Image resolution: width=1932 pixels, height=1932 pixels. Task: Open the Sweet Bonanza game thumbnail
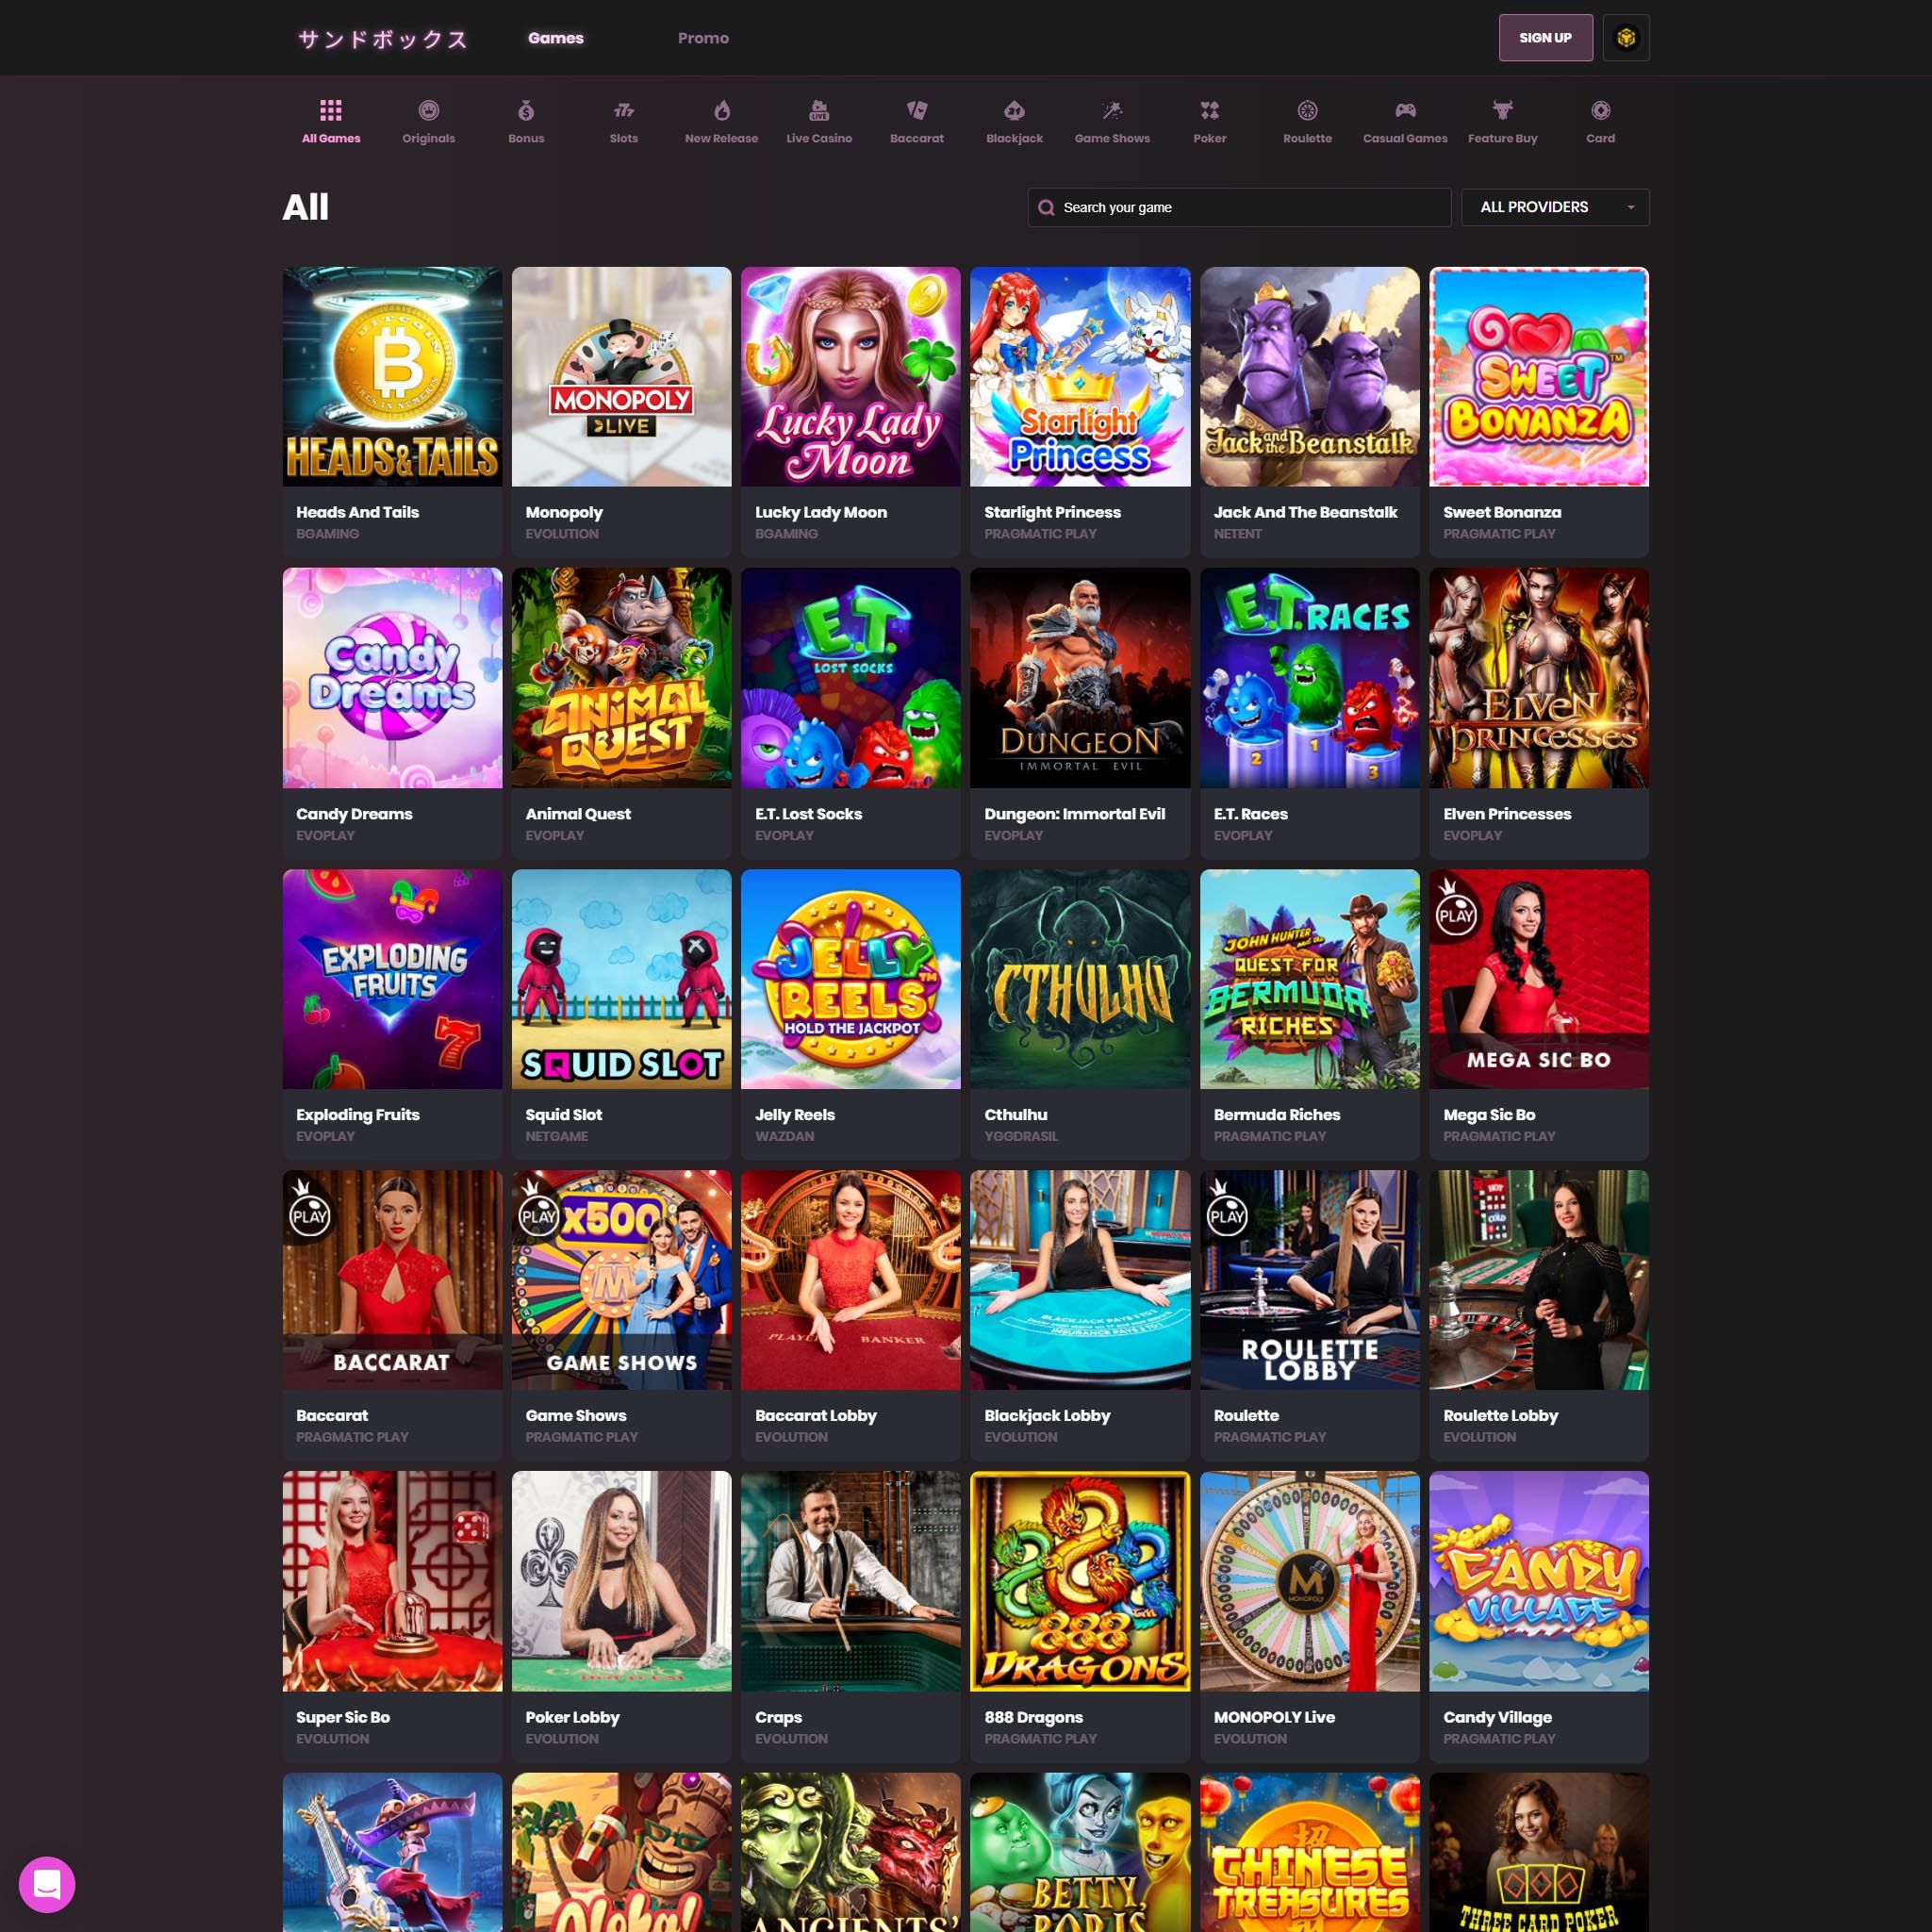(x=1538, y=377)
